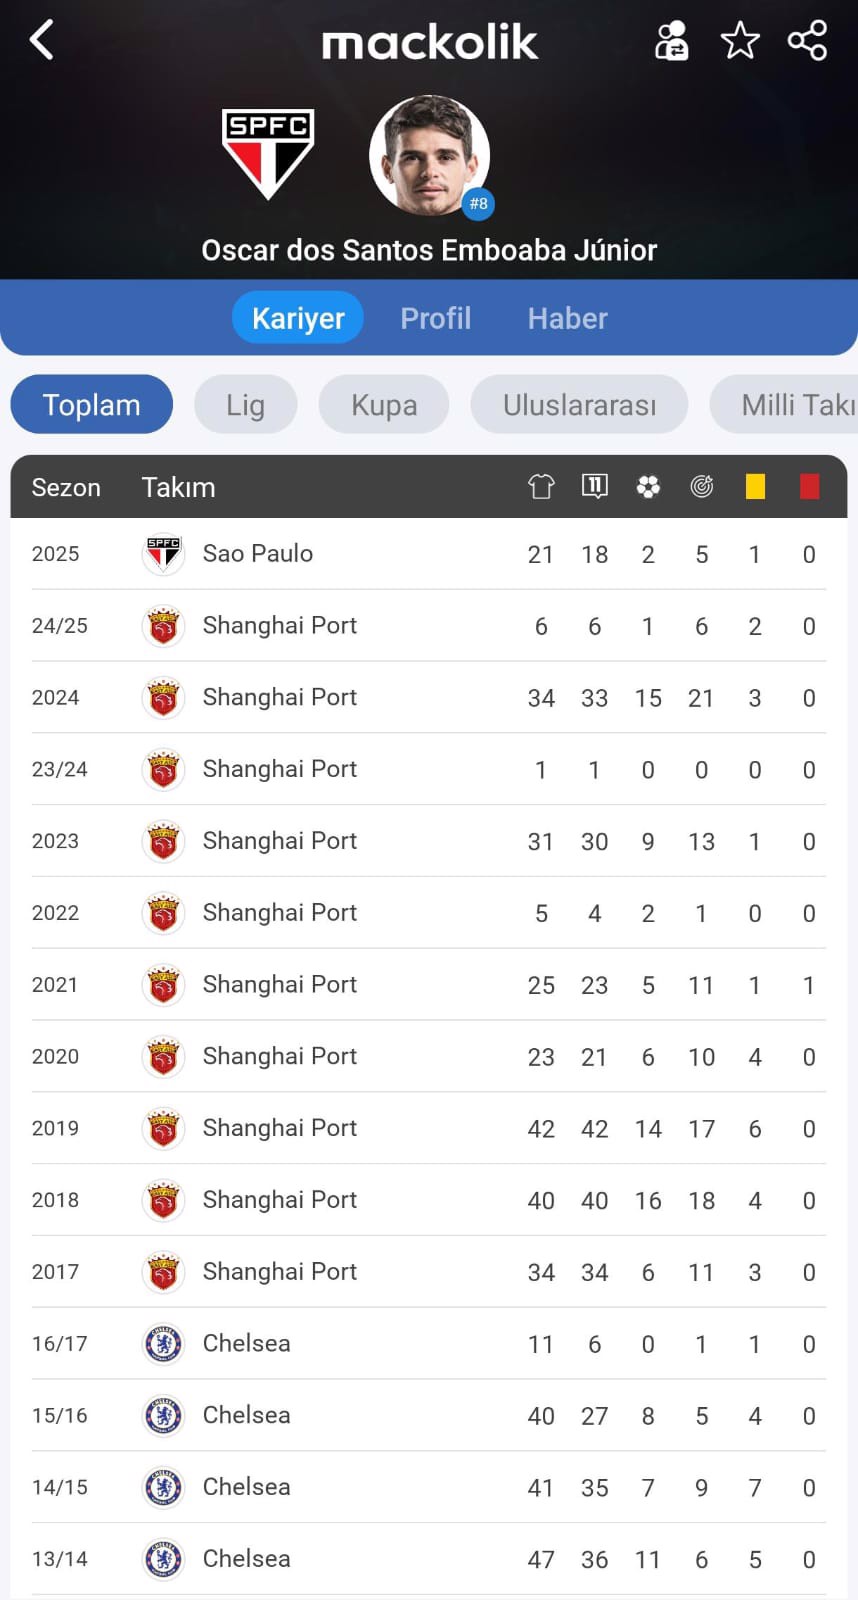The image size is (858, 1600).
Task: Select the Kariyer tab
Action: point(298,318)
